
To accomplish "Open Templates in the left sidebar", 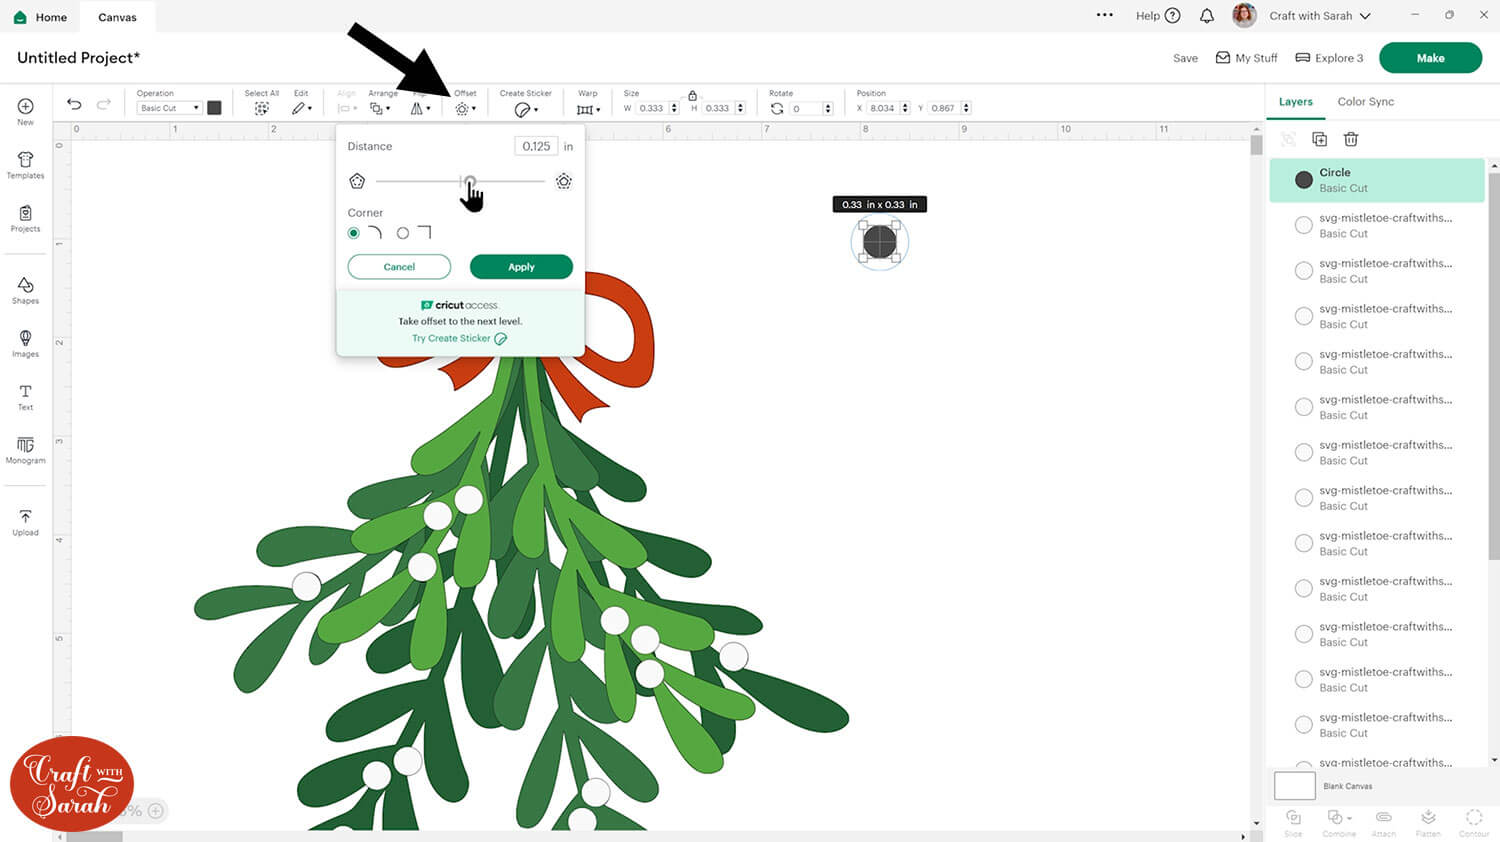I will click(26, 165).
